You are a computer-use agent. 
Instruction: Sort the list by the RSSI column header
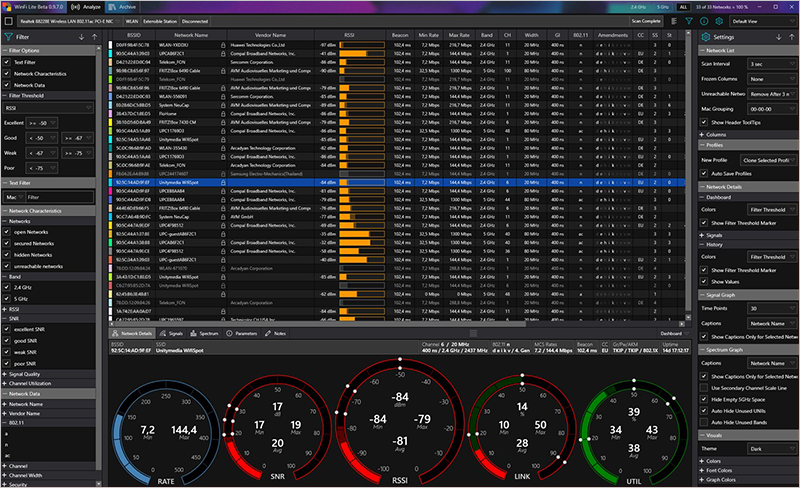click(x=348, y=34)
